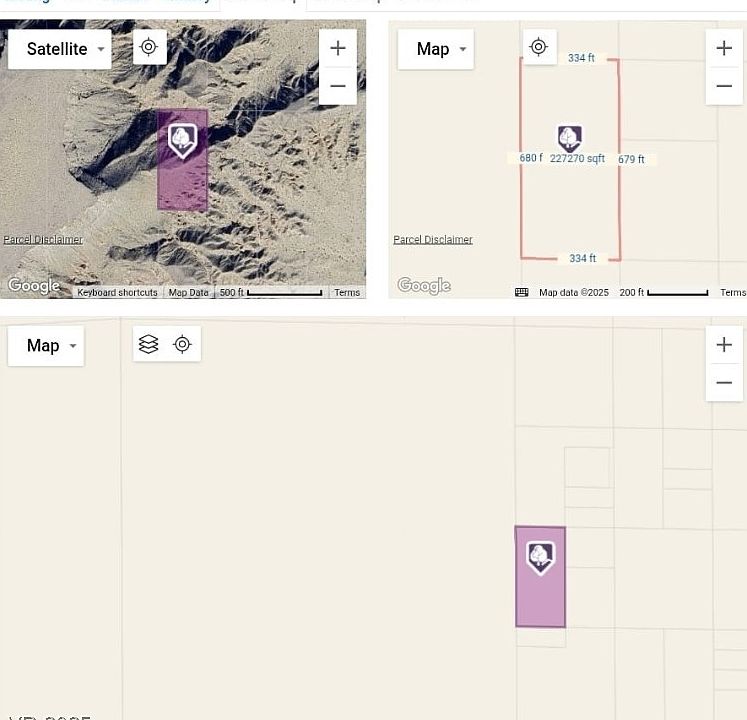Zoom in on the parcel dimensions map
Viewport: 747px width, 720px height.
click(724, 48)
